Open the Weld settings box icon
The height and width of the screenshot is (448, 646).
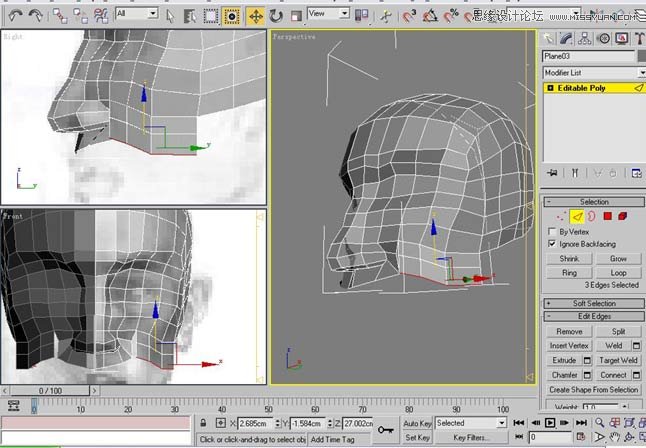coord(637,345)
